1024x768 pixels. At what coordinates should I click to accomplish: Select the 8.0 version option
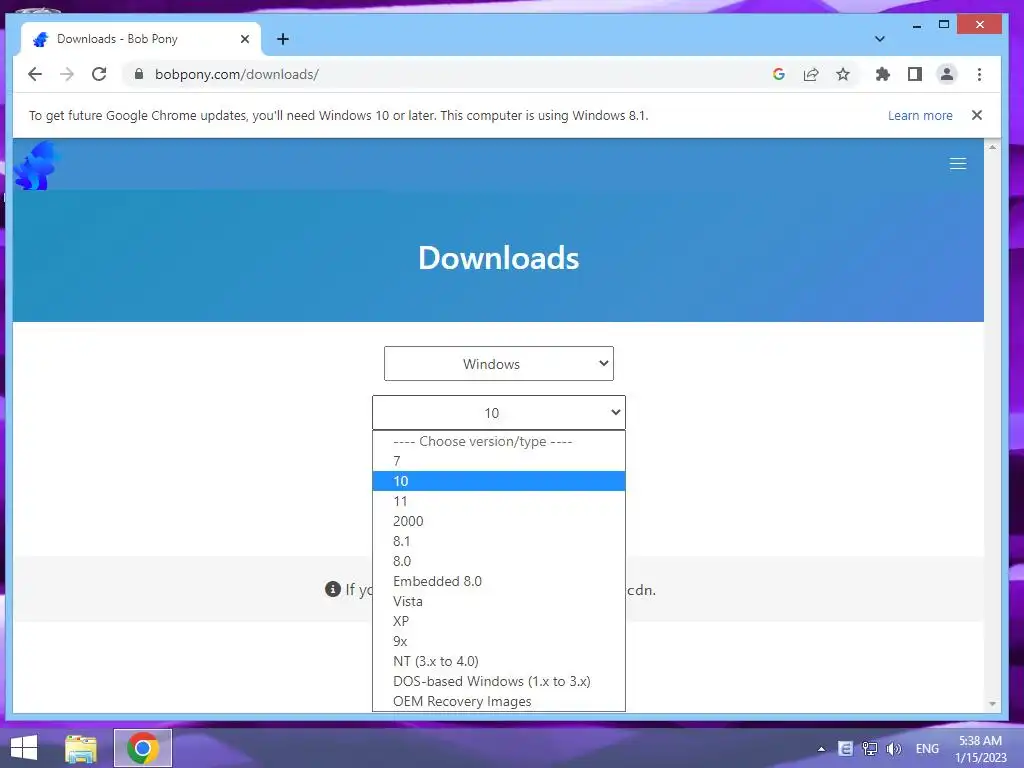click(x=499, y=562)
